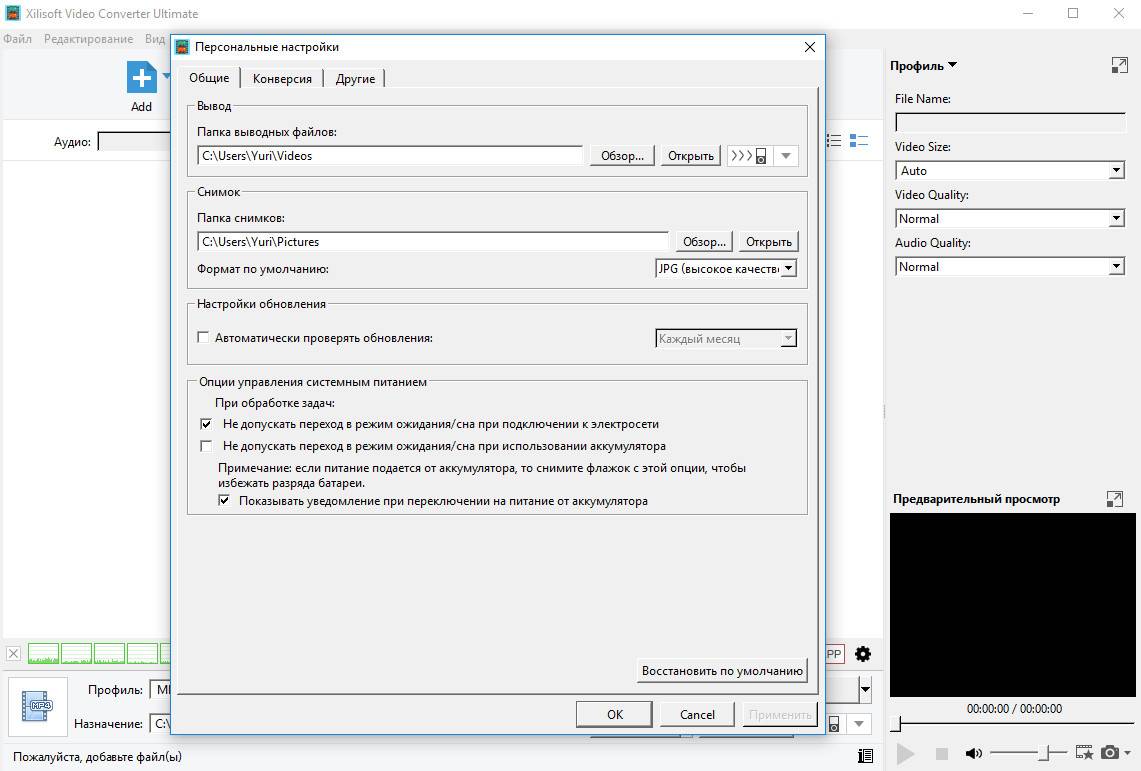Image resolution: width=1141 pixels, height=771 pixels.
Task: Switch to detailed blue view icon
Action: pos(859,140)
